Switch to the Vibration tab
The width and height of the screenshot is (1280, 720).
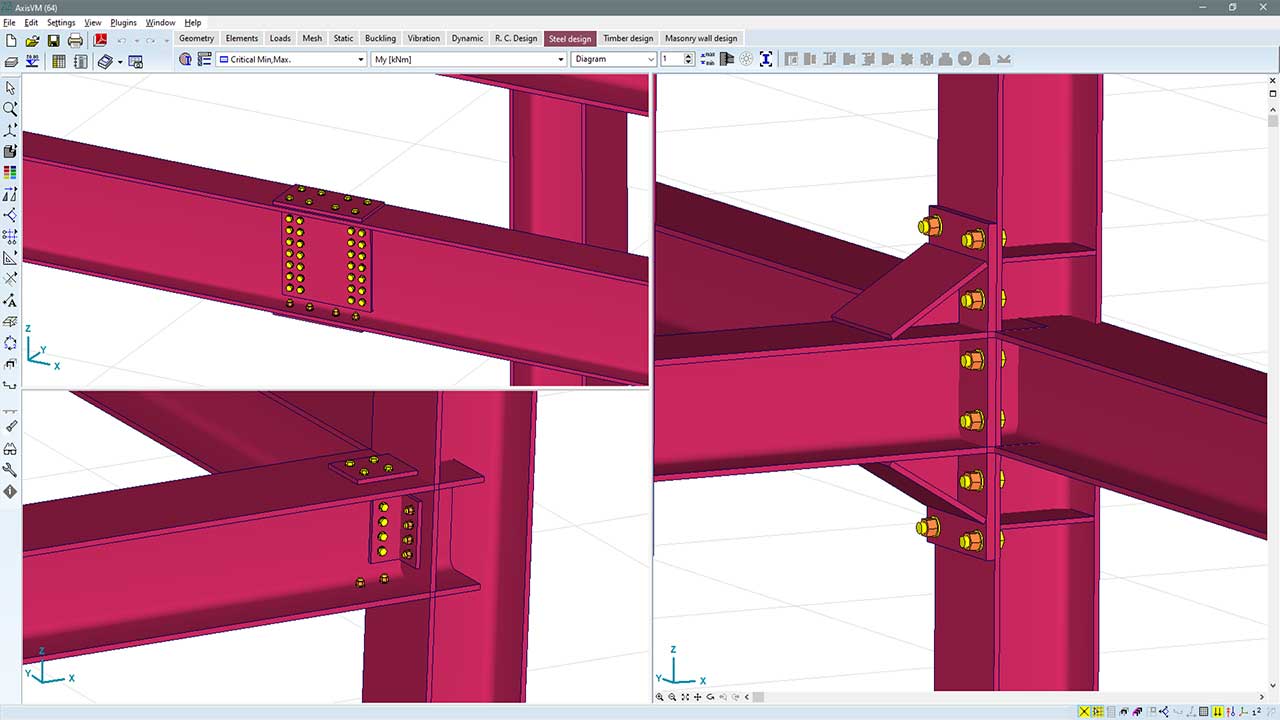424,38
